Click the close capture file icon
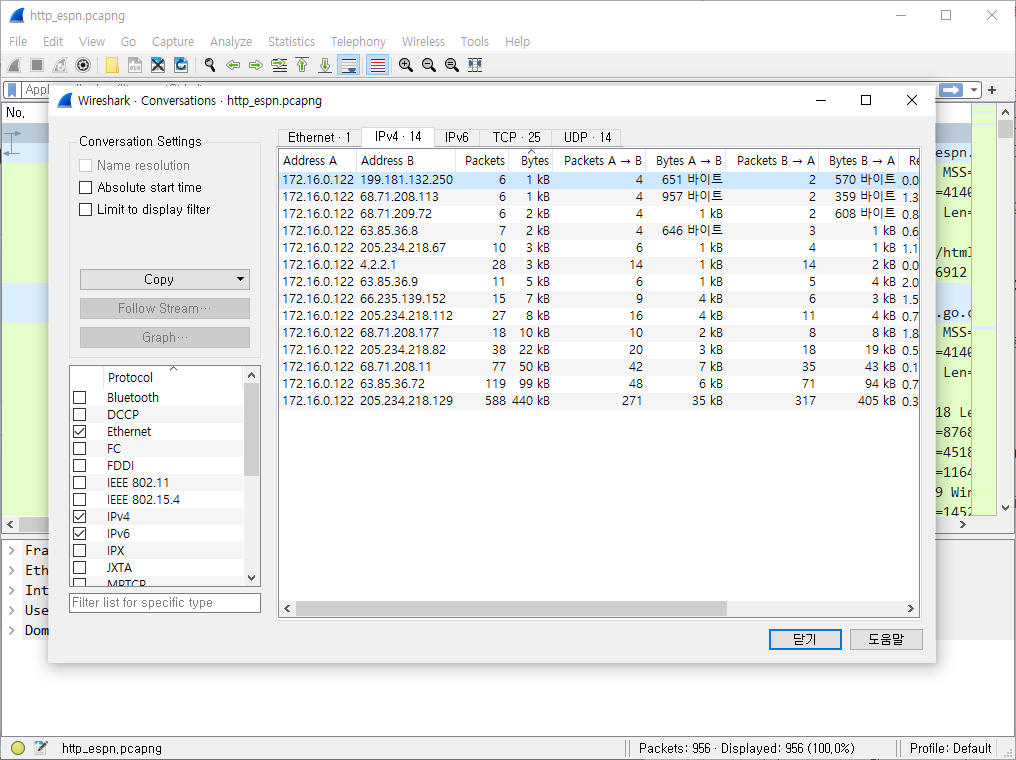Viewport: 1016px width, 760px height. [158, 65]
